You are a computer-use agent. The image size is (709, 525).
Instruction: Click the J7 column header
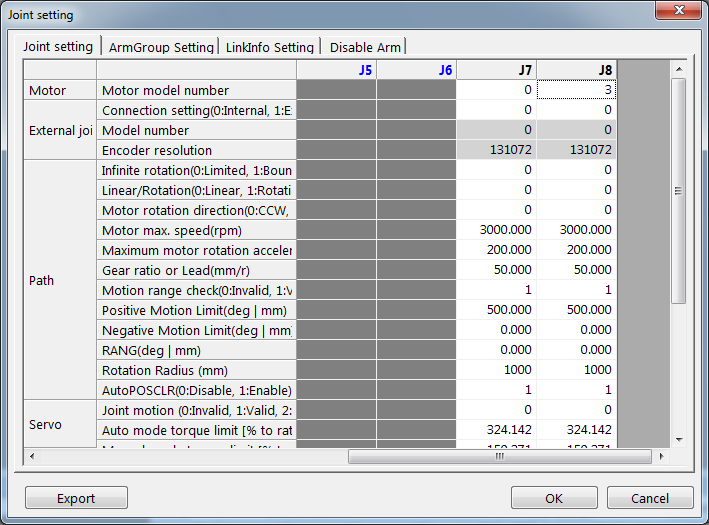[x=496, y=70]
